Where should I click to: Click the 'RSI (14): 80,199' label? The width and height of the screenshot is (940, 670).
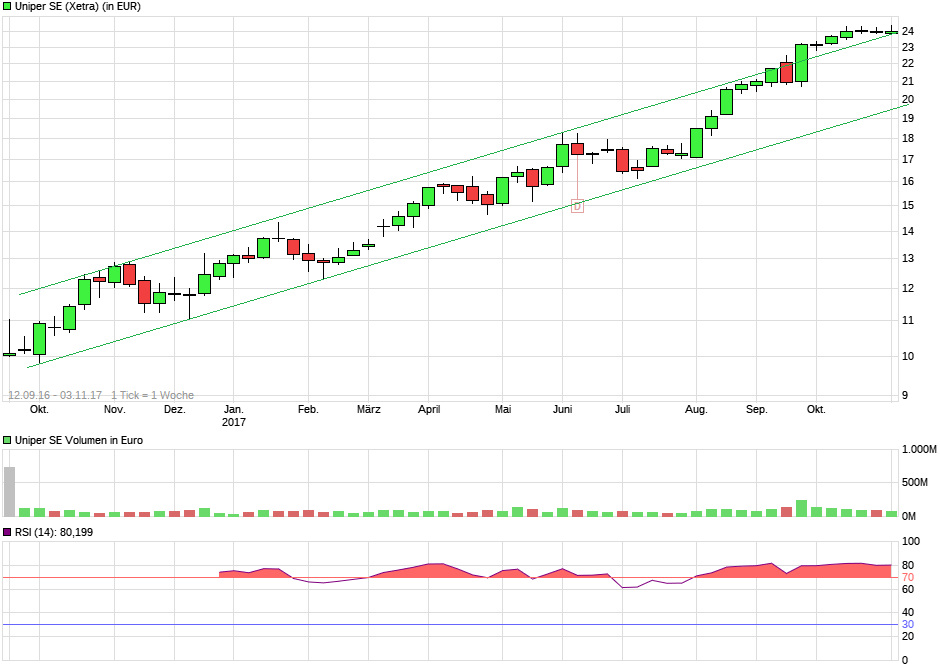[54, 532]
